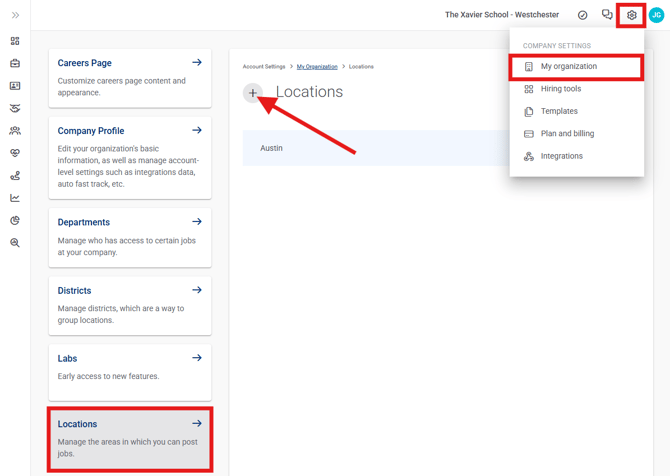The height and width of the screenshot is (476, 670).
Task: Select My organization in Company Settings menu
Action: pyautogui.click(x=576, y=67)
